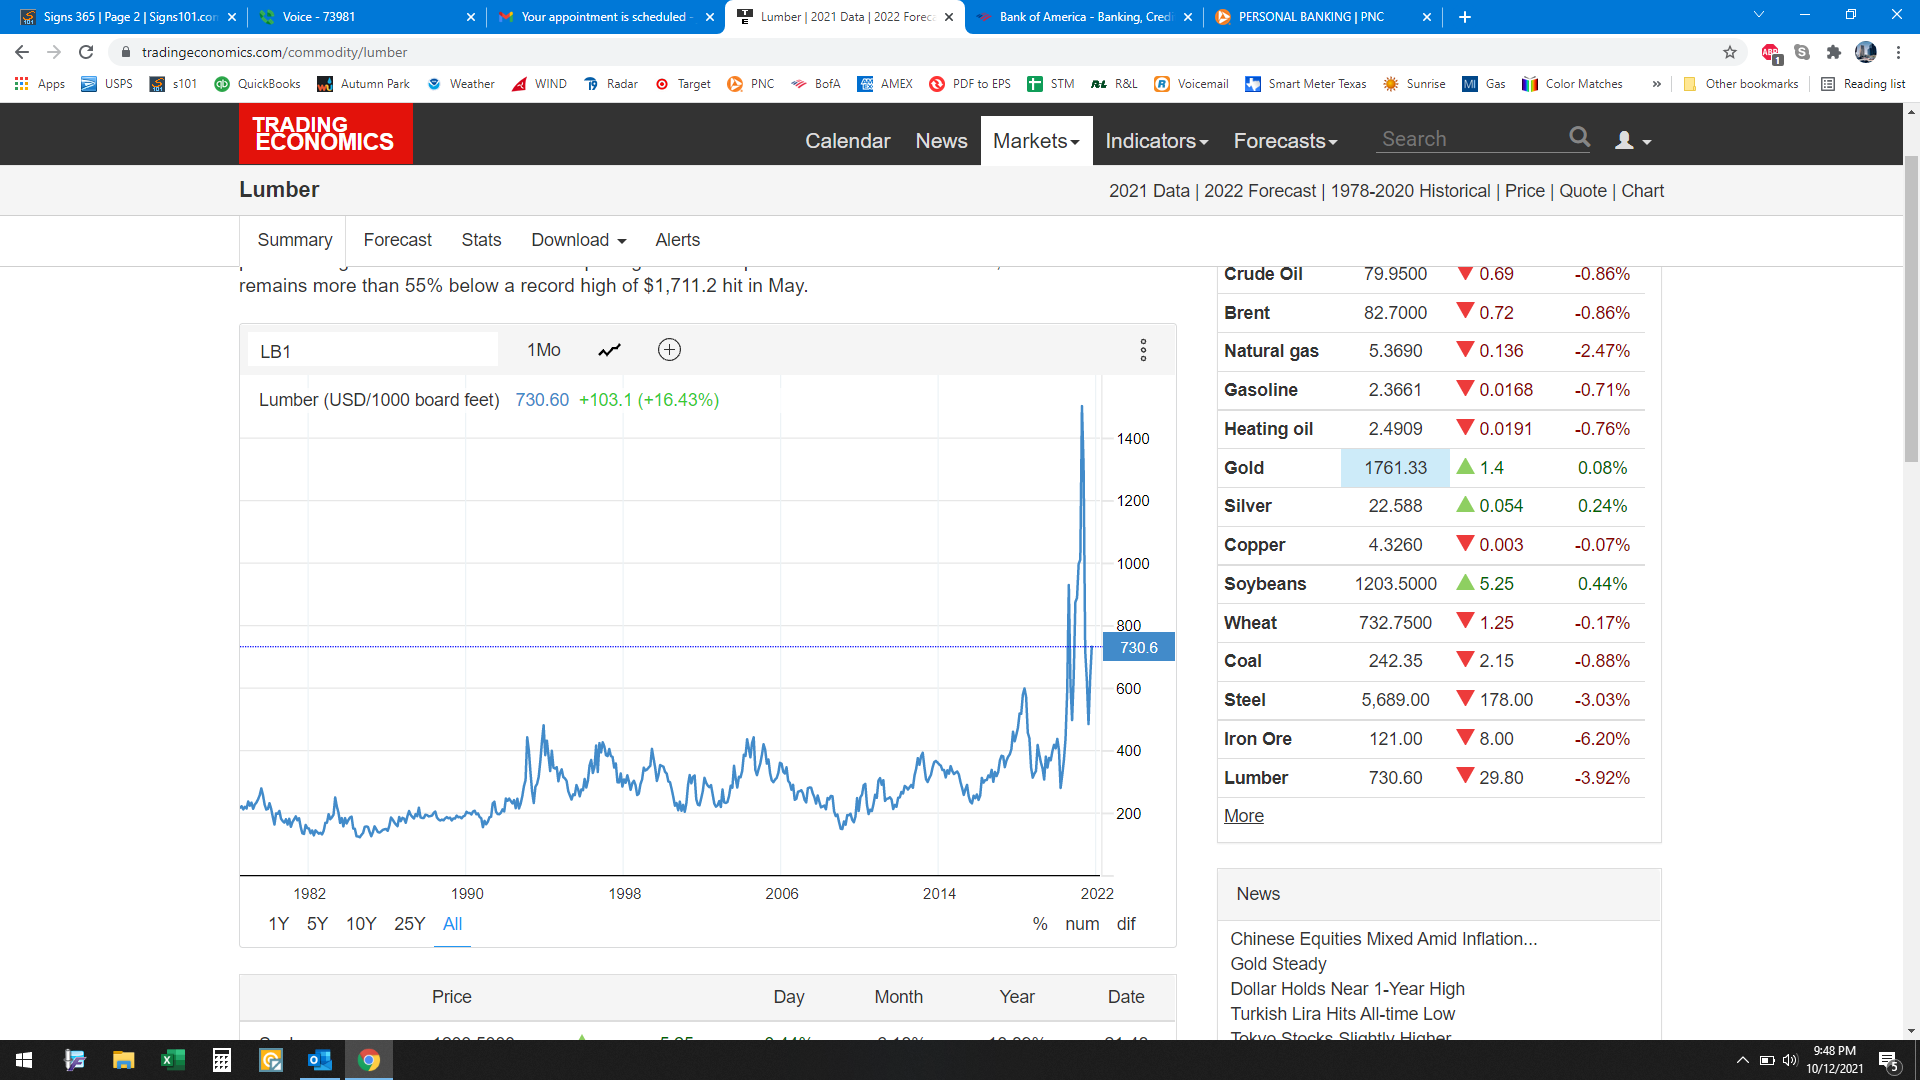Click the site Search input field
1920x1080 pixels.
[x=1472, y=139]
